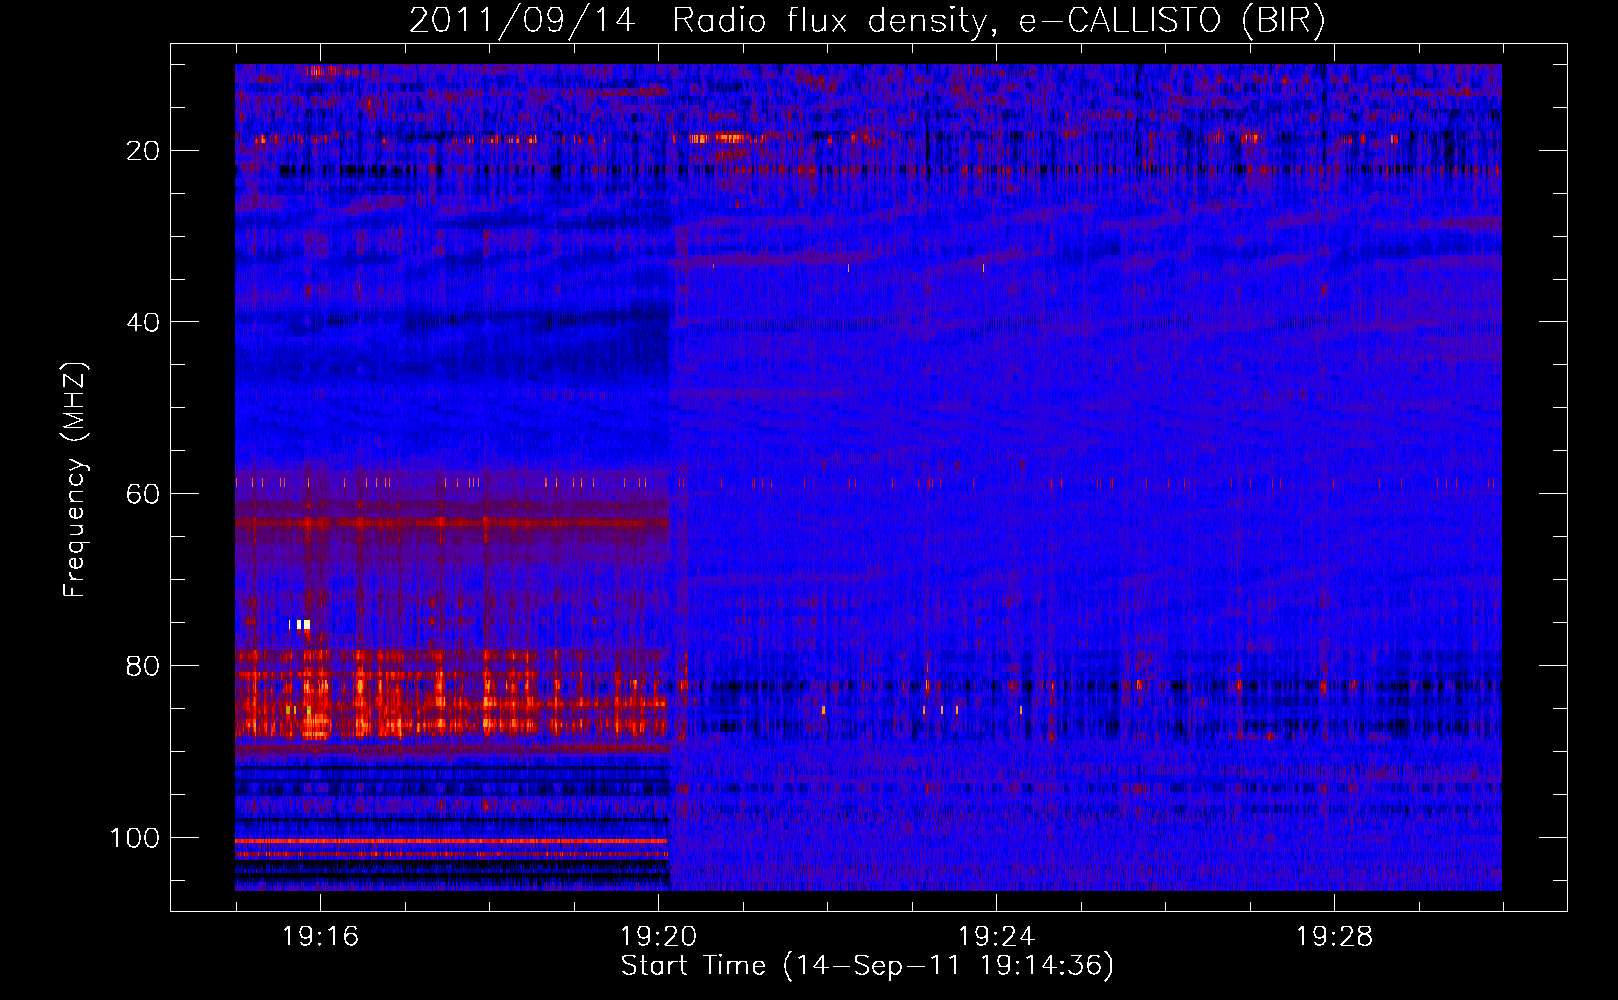Click the 19:16 time tick label
The height and width of the screenshot is (1000, 1618).
click(320, 937)
